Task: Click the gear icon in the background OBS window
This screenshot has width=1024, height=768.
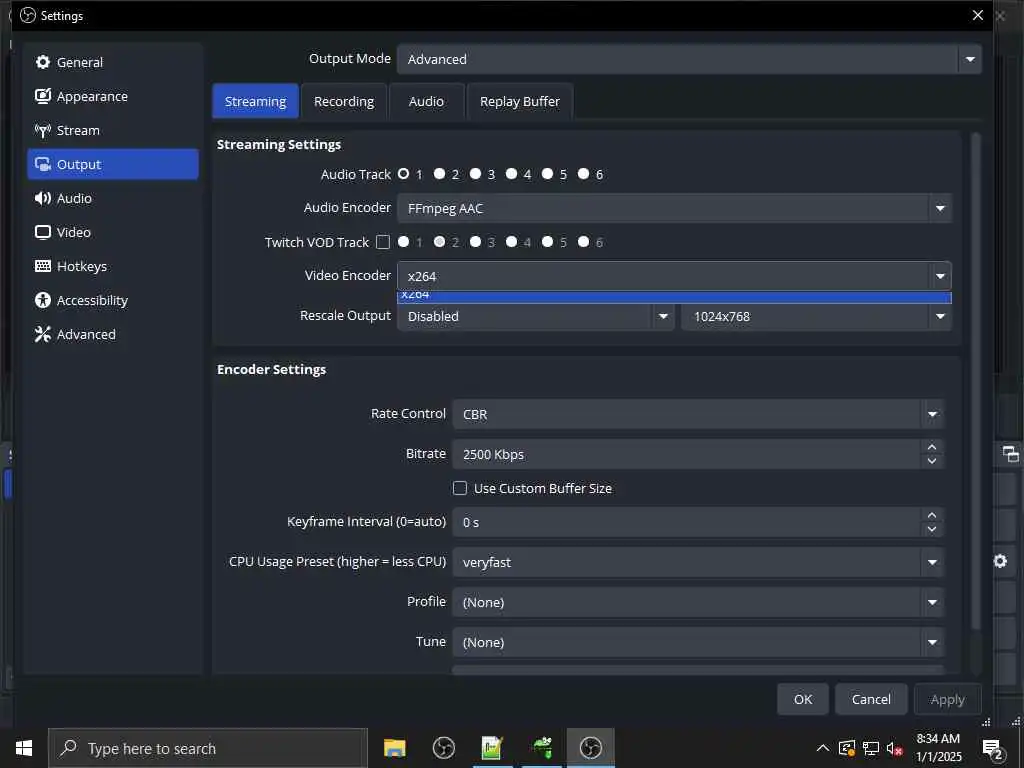Action: point(1000,561)
